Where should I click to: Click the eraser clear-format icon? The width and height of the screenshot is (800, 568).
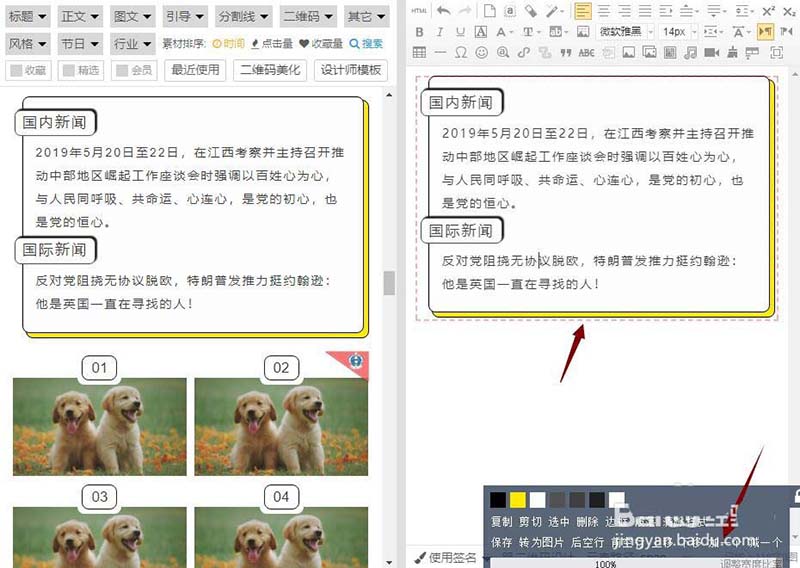pos(531,11)
